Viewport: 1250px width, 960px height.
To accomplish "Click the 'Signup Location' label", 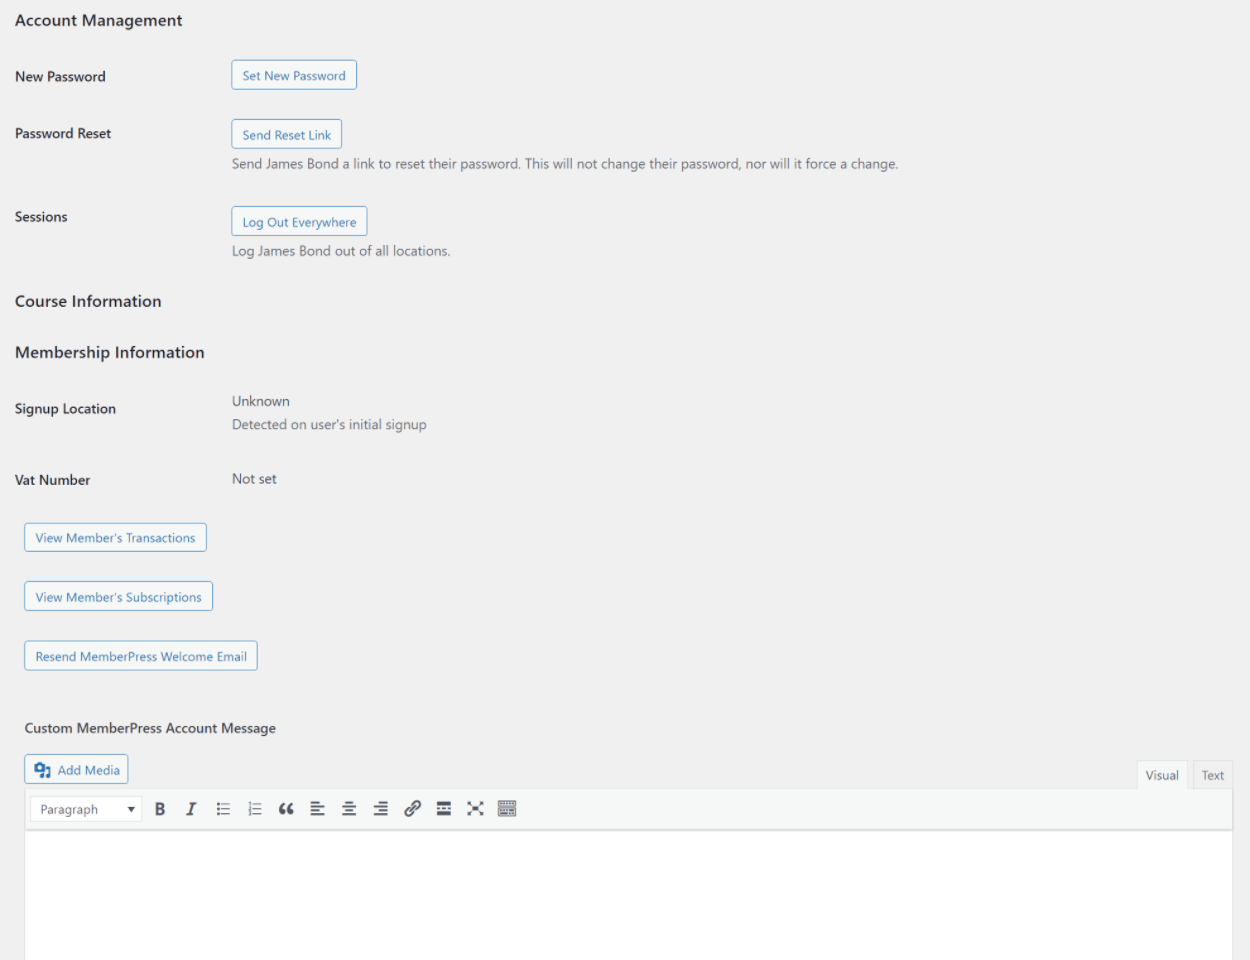I will pos(65,409).
